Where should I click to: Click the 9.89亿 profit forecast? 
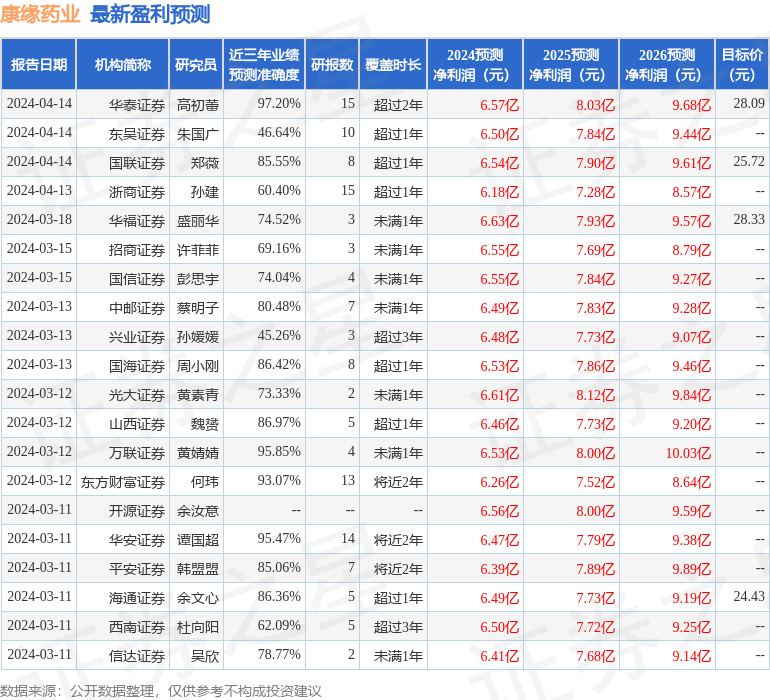tap(691, 569)
